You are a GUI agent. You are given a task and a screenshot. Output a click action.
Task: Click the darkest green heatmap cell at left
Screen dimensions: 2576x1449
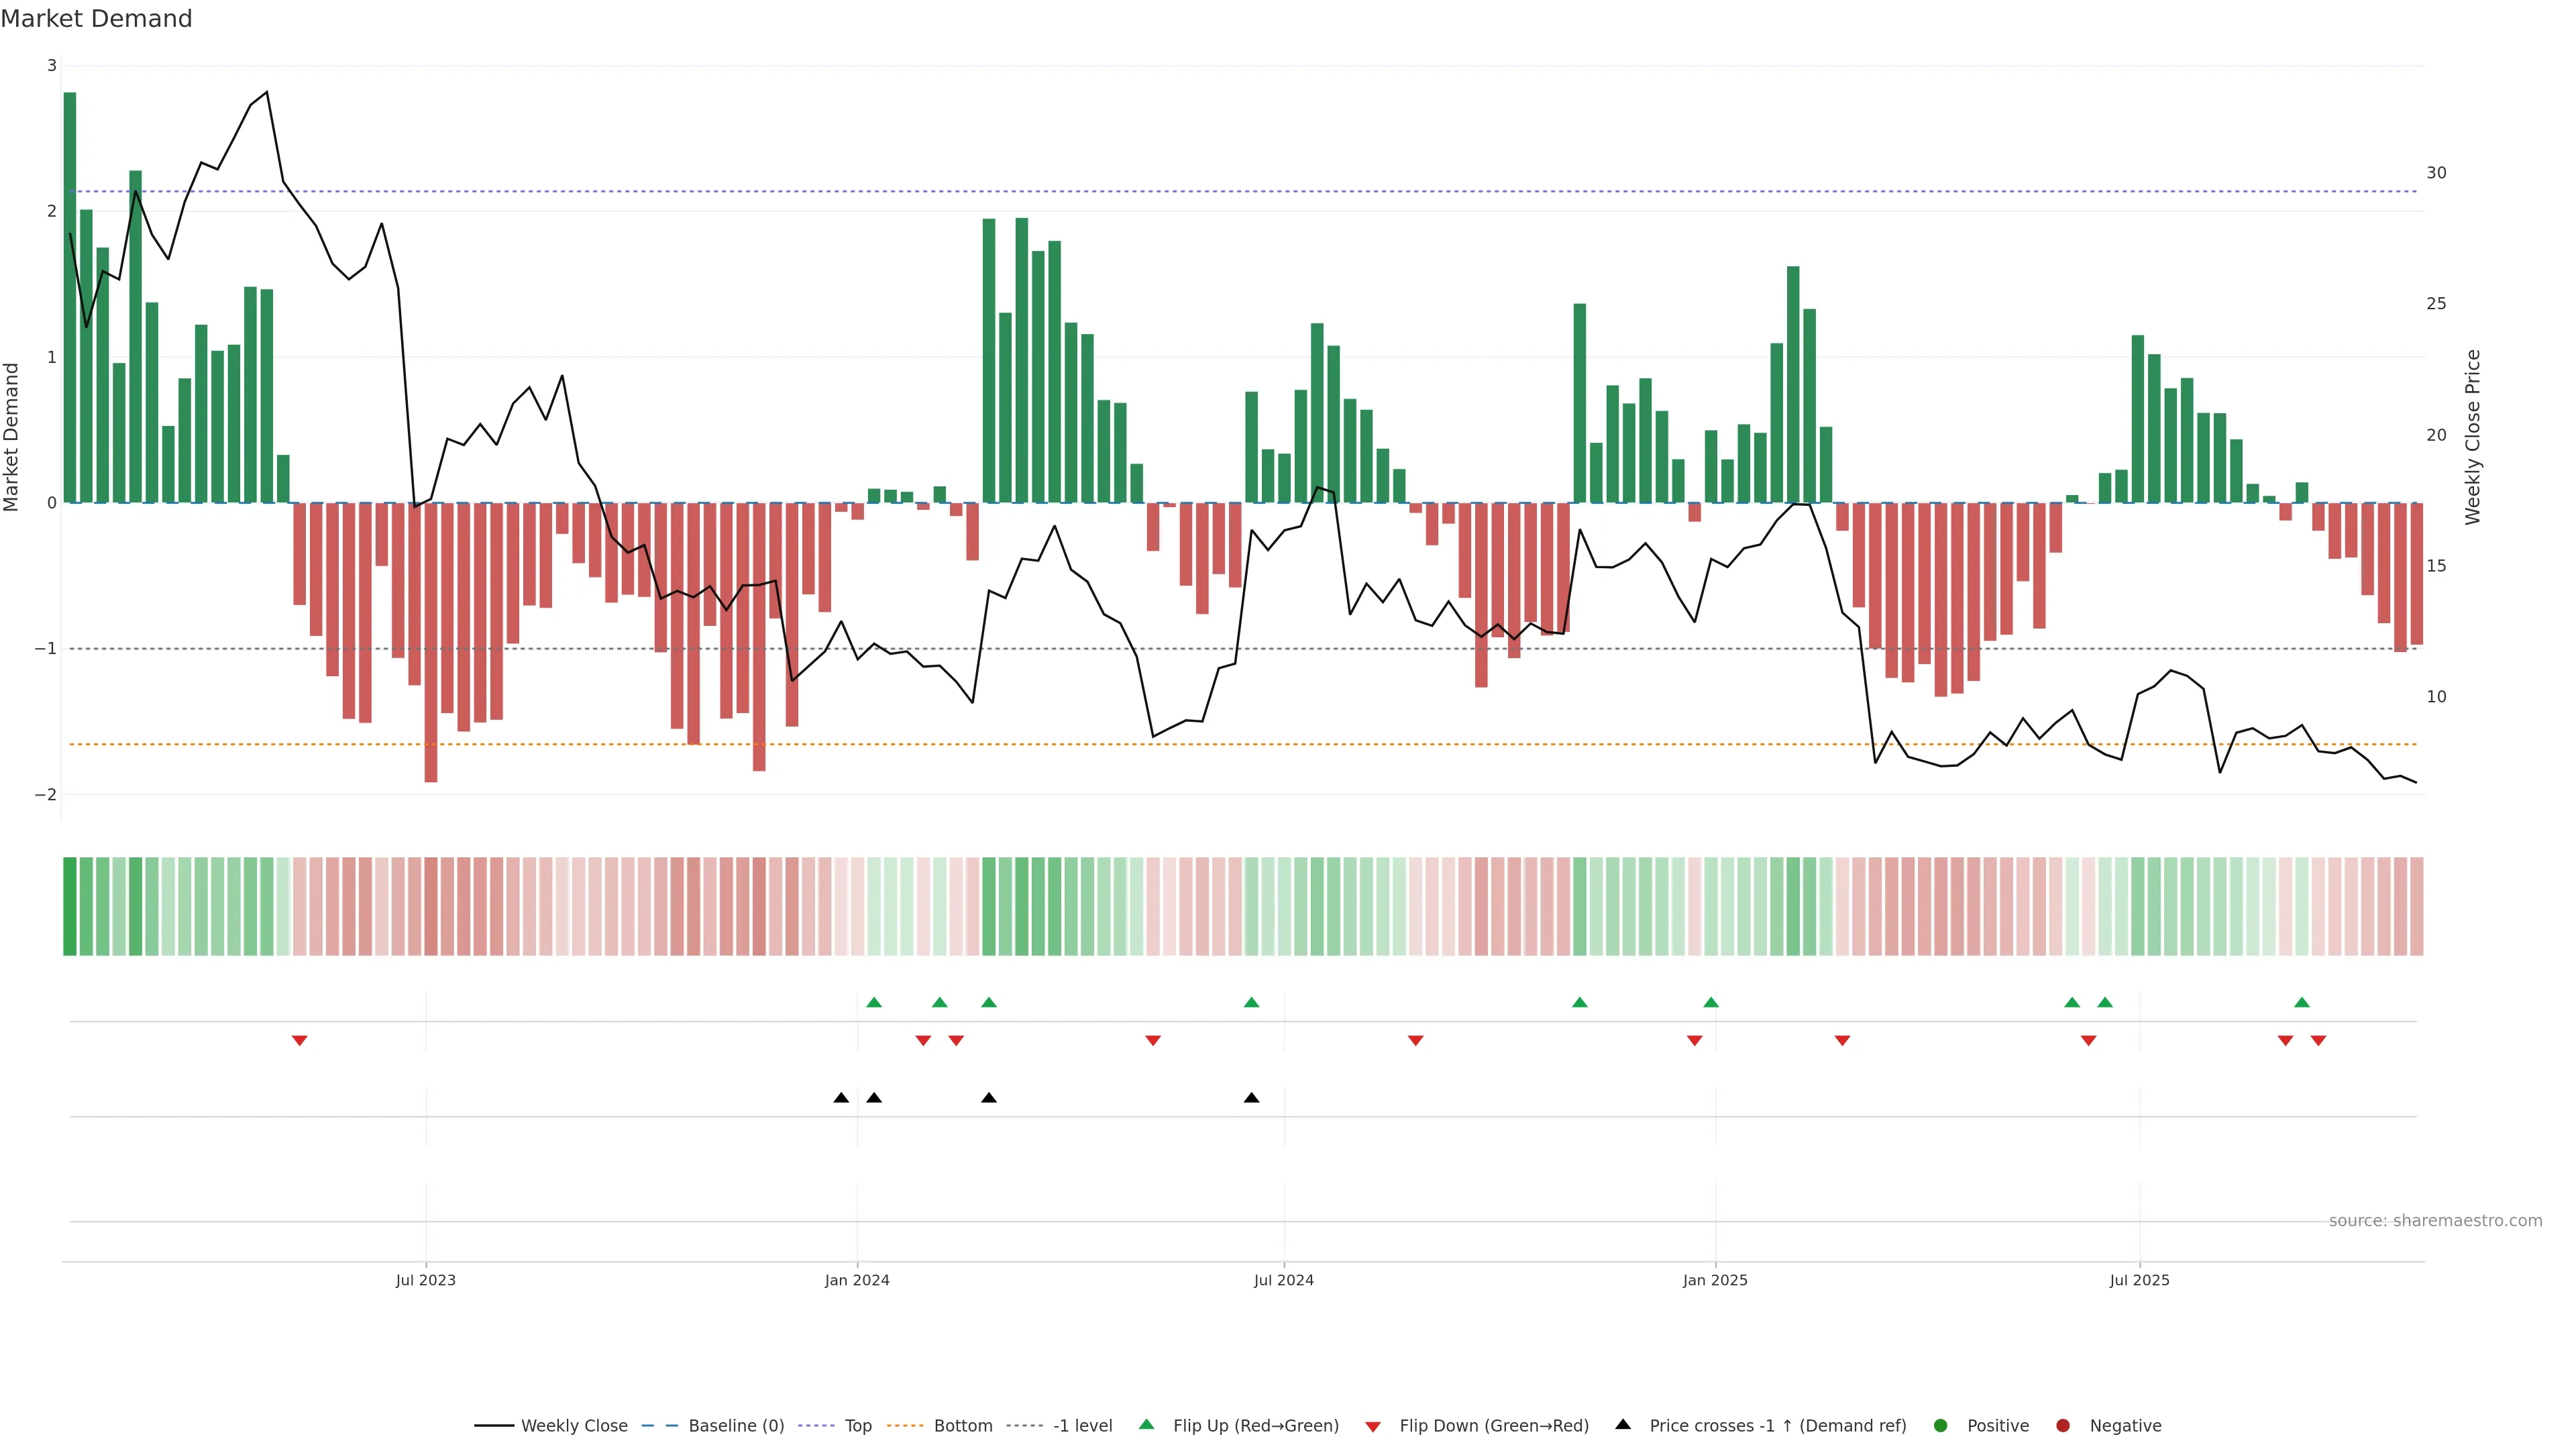point(70,906)
